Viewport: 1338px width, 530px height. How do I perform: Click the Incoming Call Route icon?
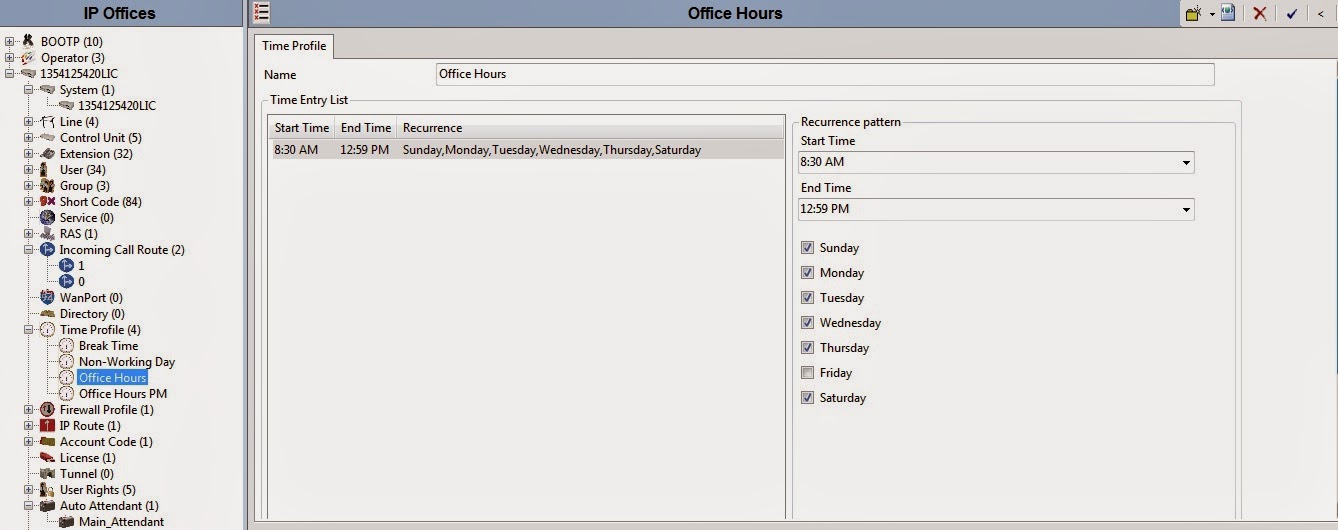47,249
